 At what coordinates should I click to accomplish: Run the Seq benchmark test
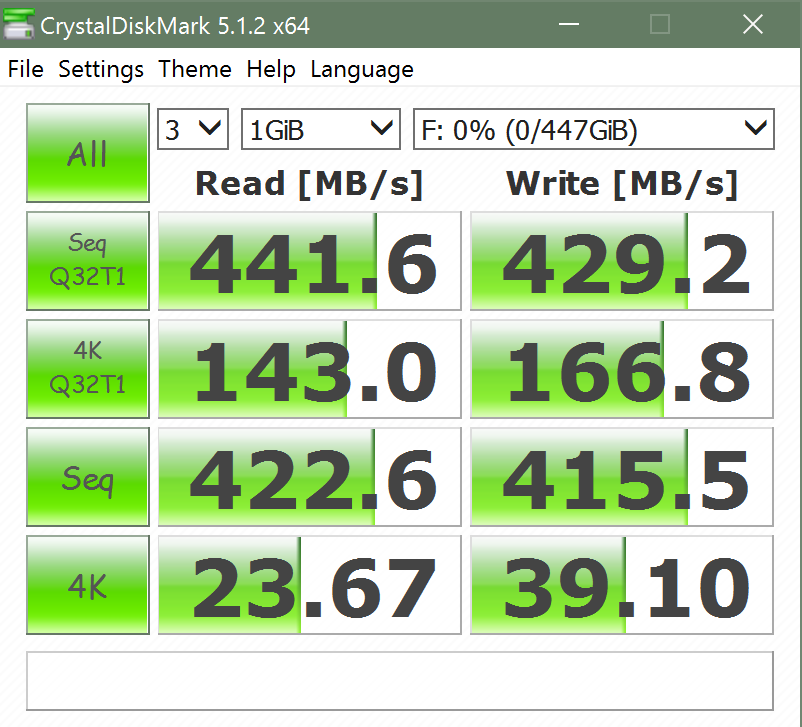[x=88, y=477]
